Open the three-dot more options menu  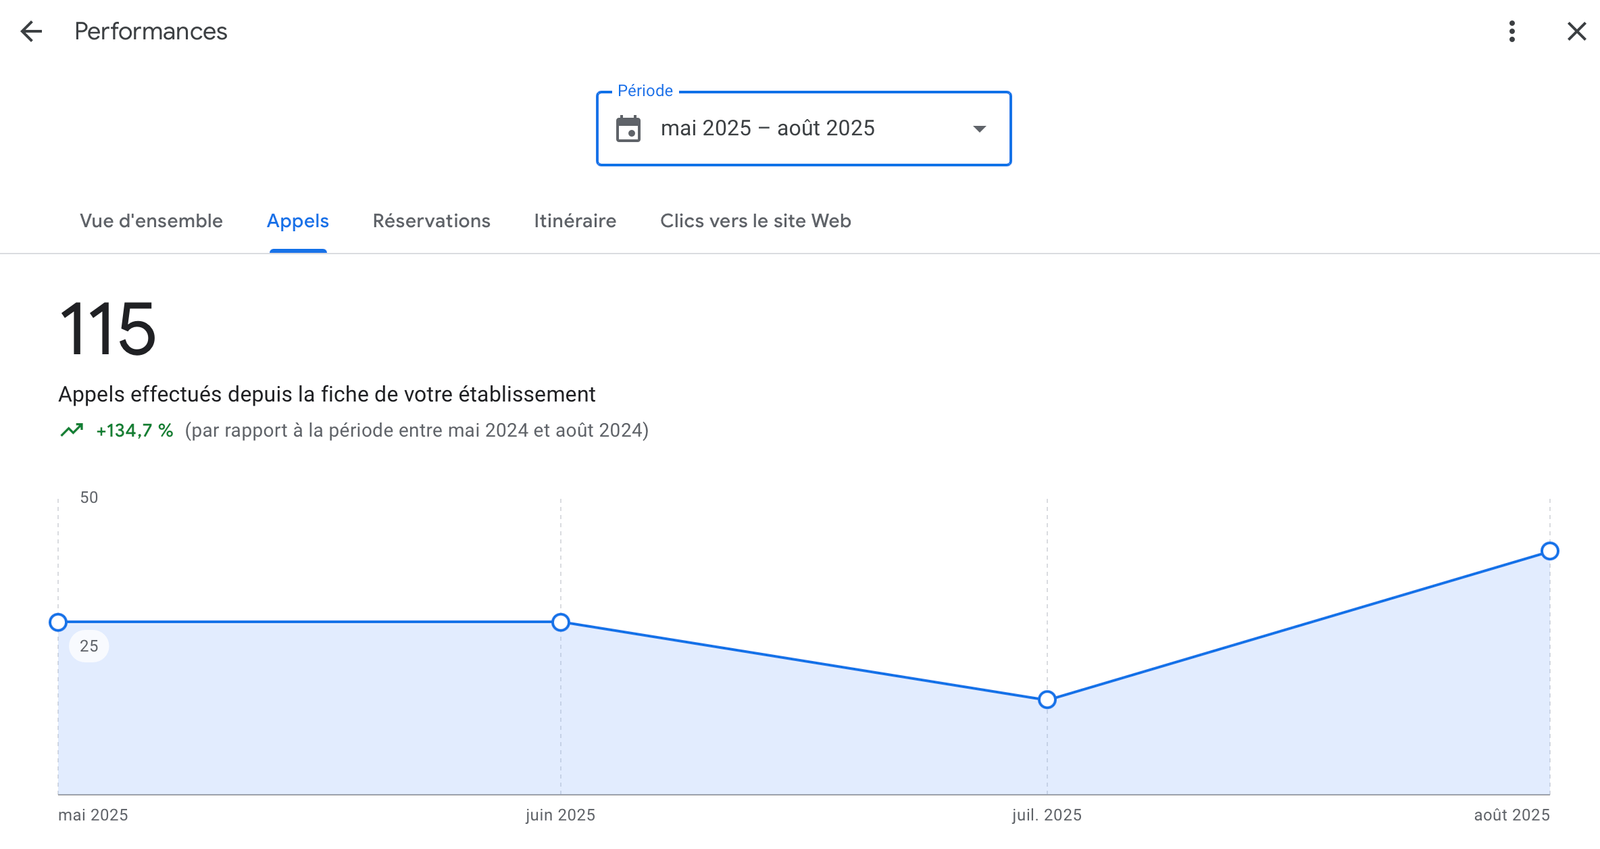coord(1511,32)
